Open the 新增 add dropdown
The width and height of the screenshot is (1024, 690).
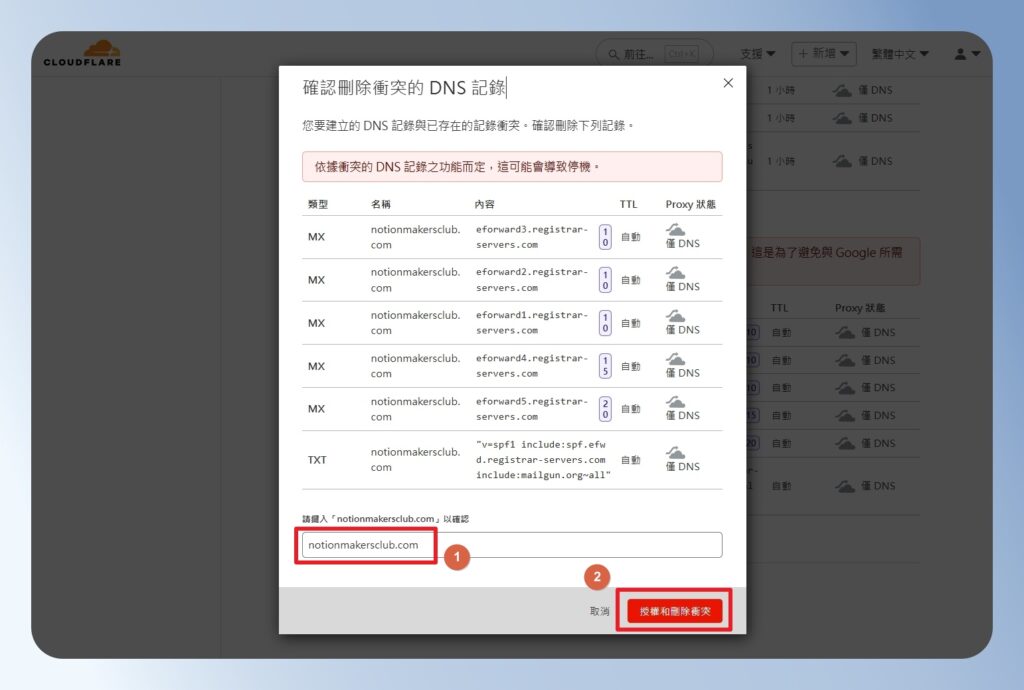click(x=824, y=54)
